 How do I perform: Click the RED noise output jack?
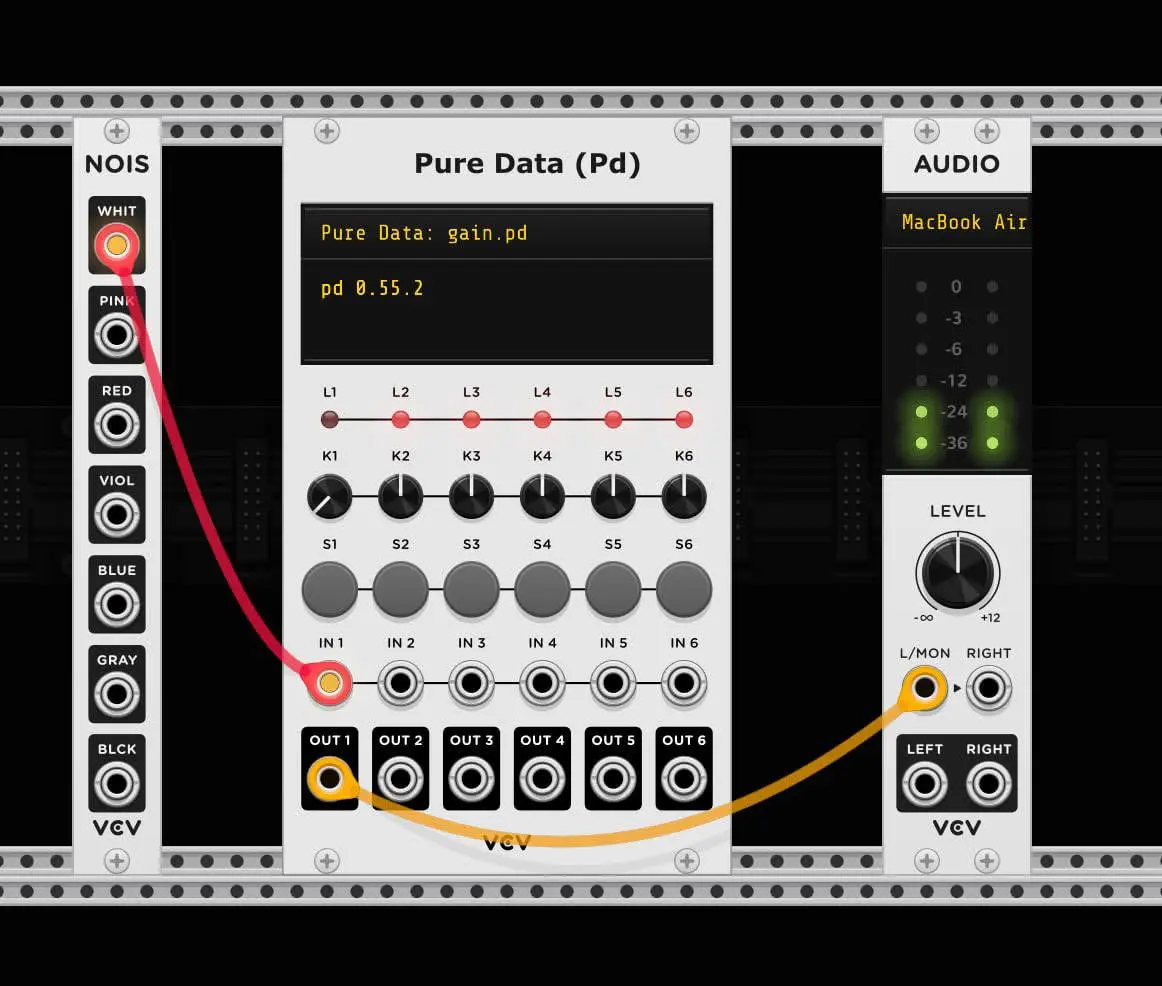116,424
